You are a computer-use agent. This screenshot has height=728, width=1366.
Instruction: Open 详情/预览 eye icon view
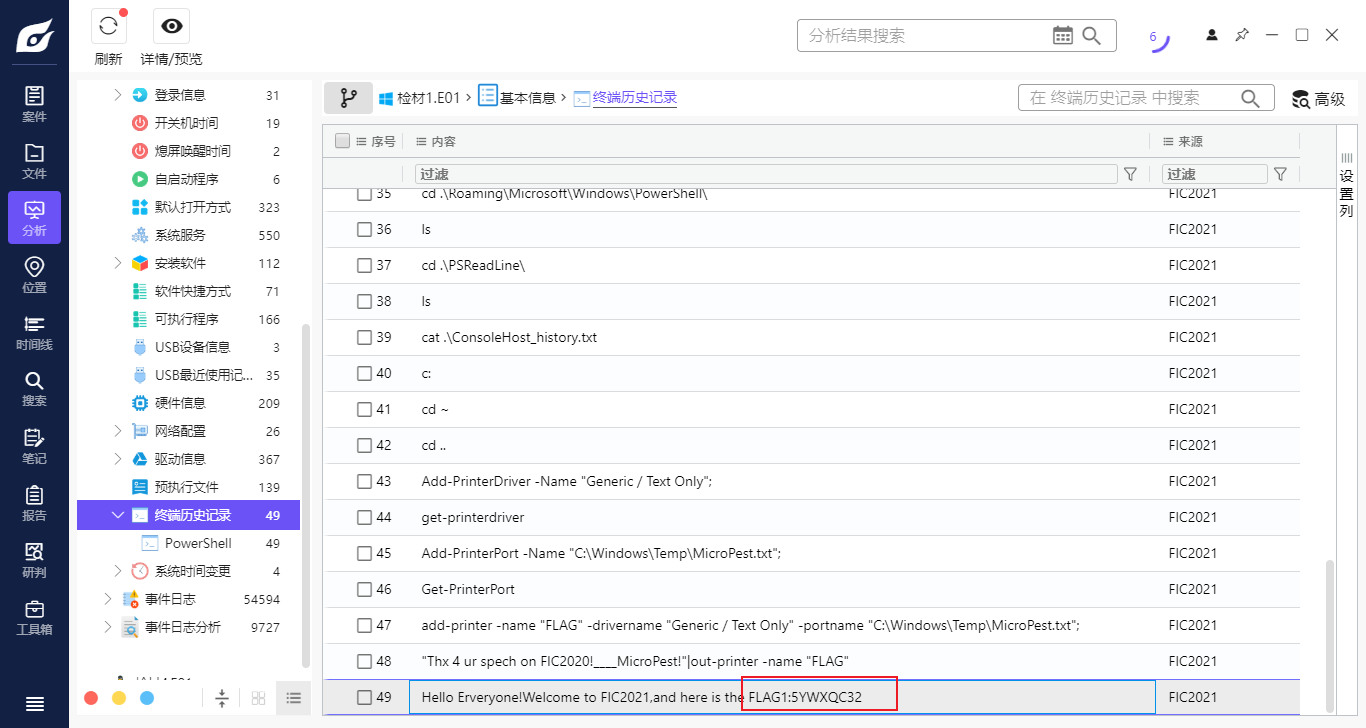click(x=171, y=27)
